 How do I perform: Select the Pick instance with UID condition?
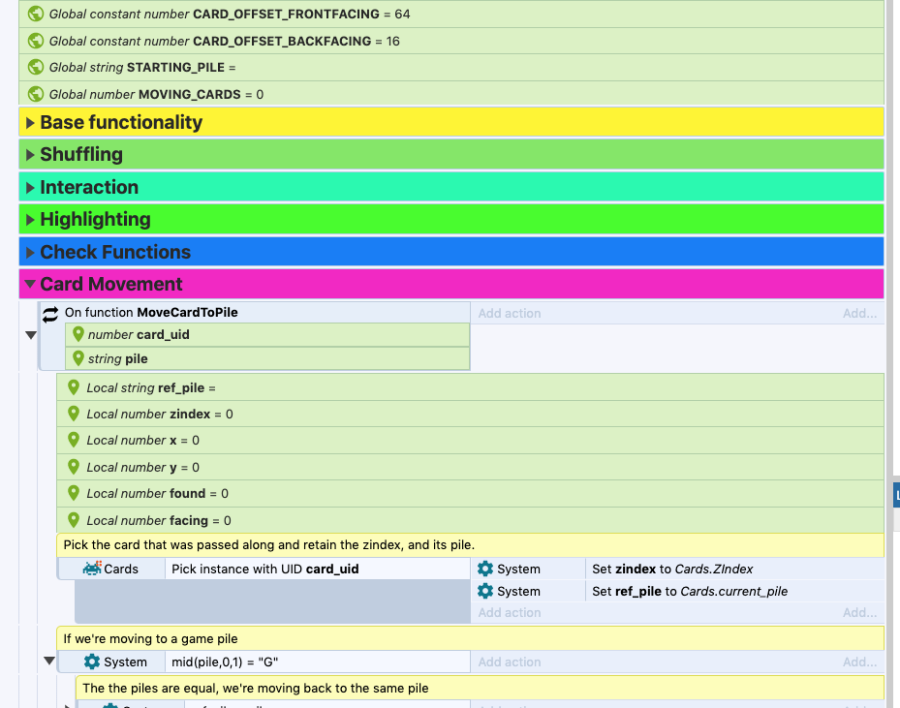(265, 569)
